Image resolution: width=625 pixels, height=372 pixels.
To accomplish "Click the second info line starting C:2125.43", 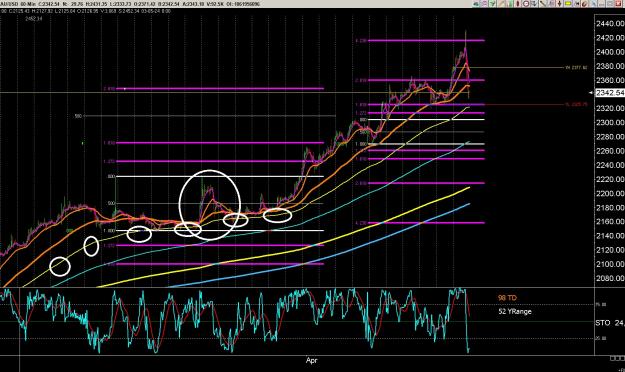I will click(85, 11).
